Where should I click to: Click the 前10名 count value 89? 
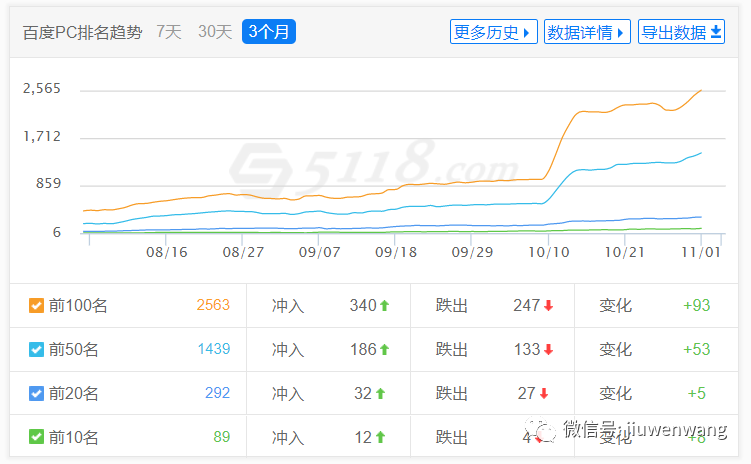[x=222, y=437]
